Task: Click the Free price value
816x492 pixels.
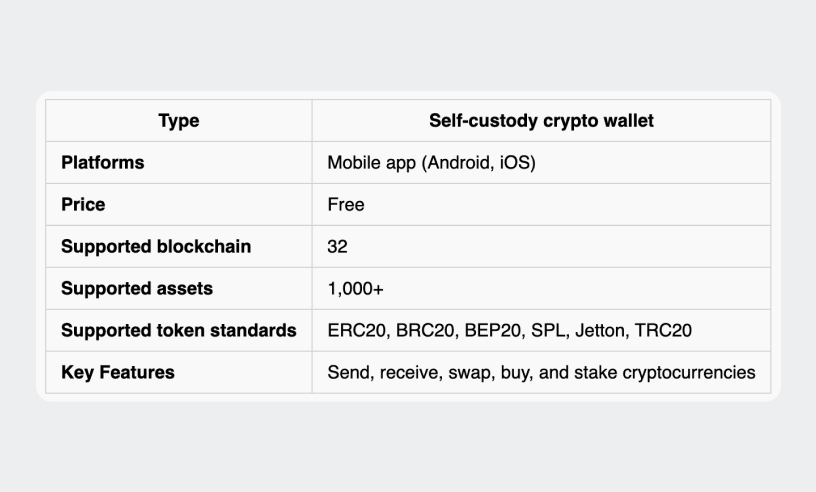Action: click(x=346, y=205)
